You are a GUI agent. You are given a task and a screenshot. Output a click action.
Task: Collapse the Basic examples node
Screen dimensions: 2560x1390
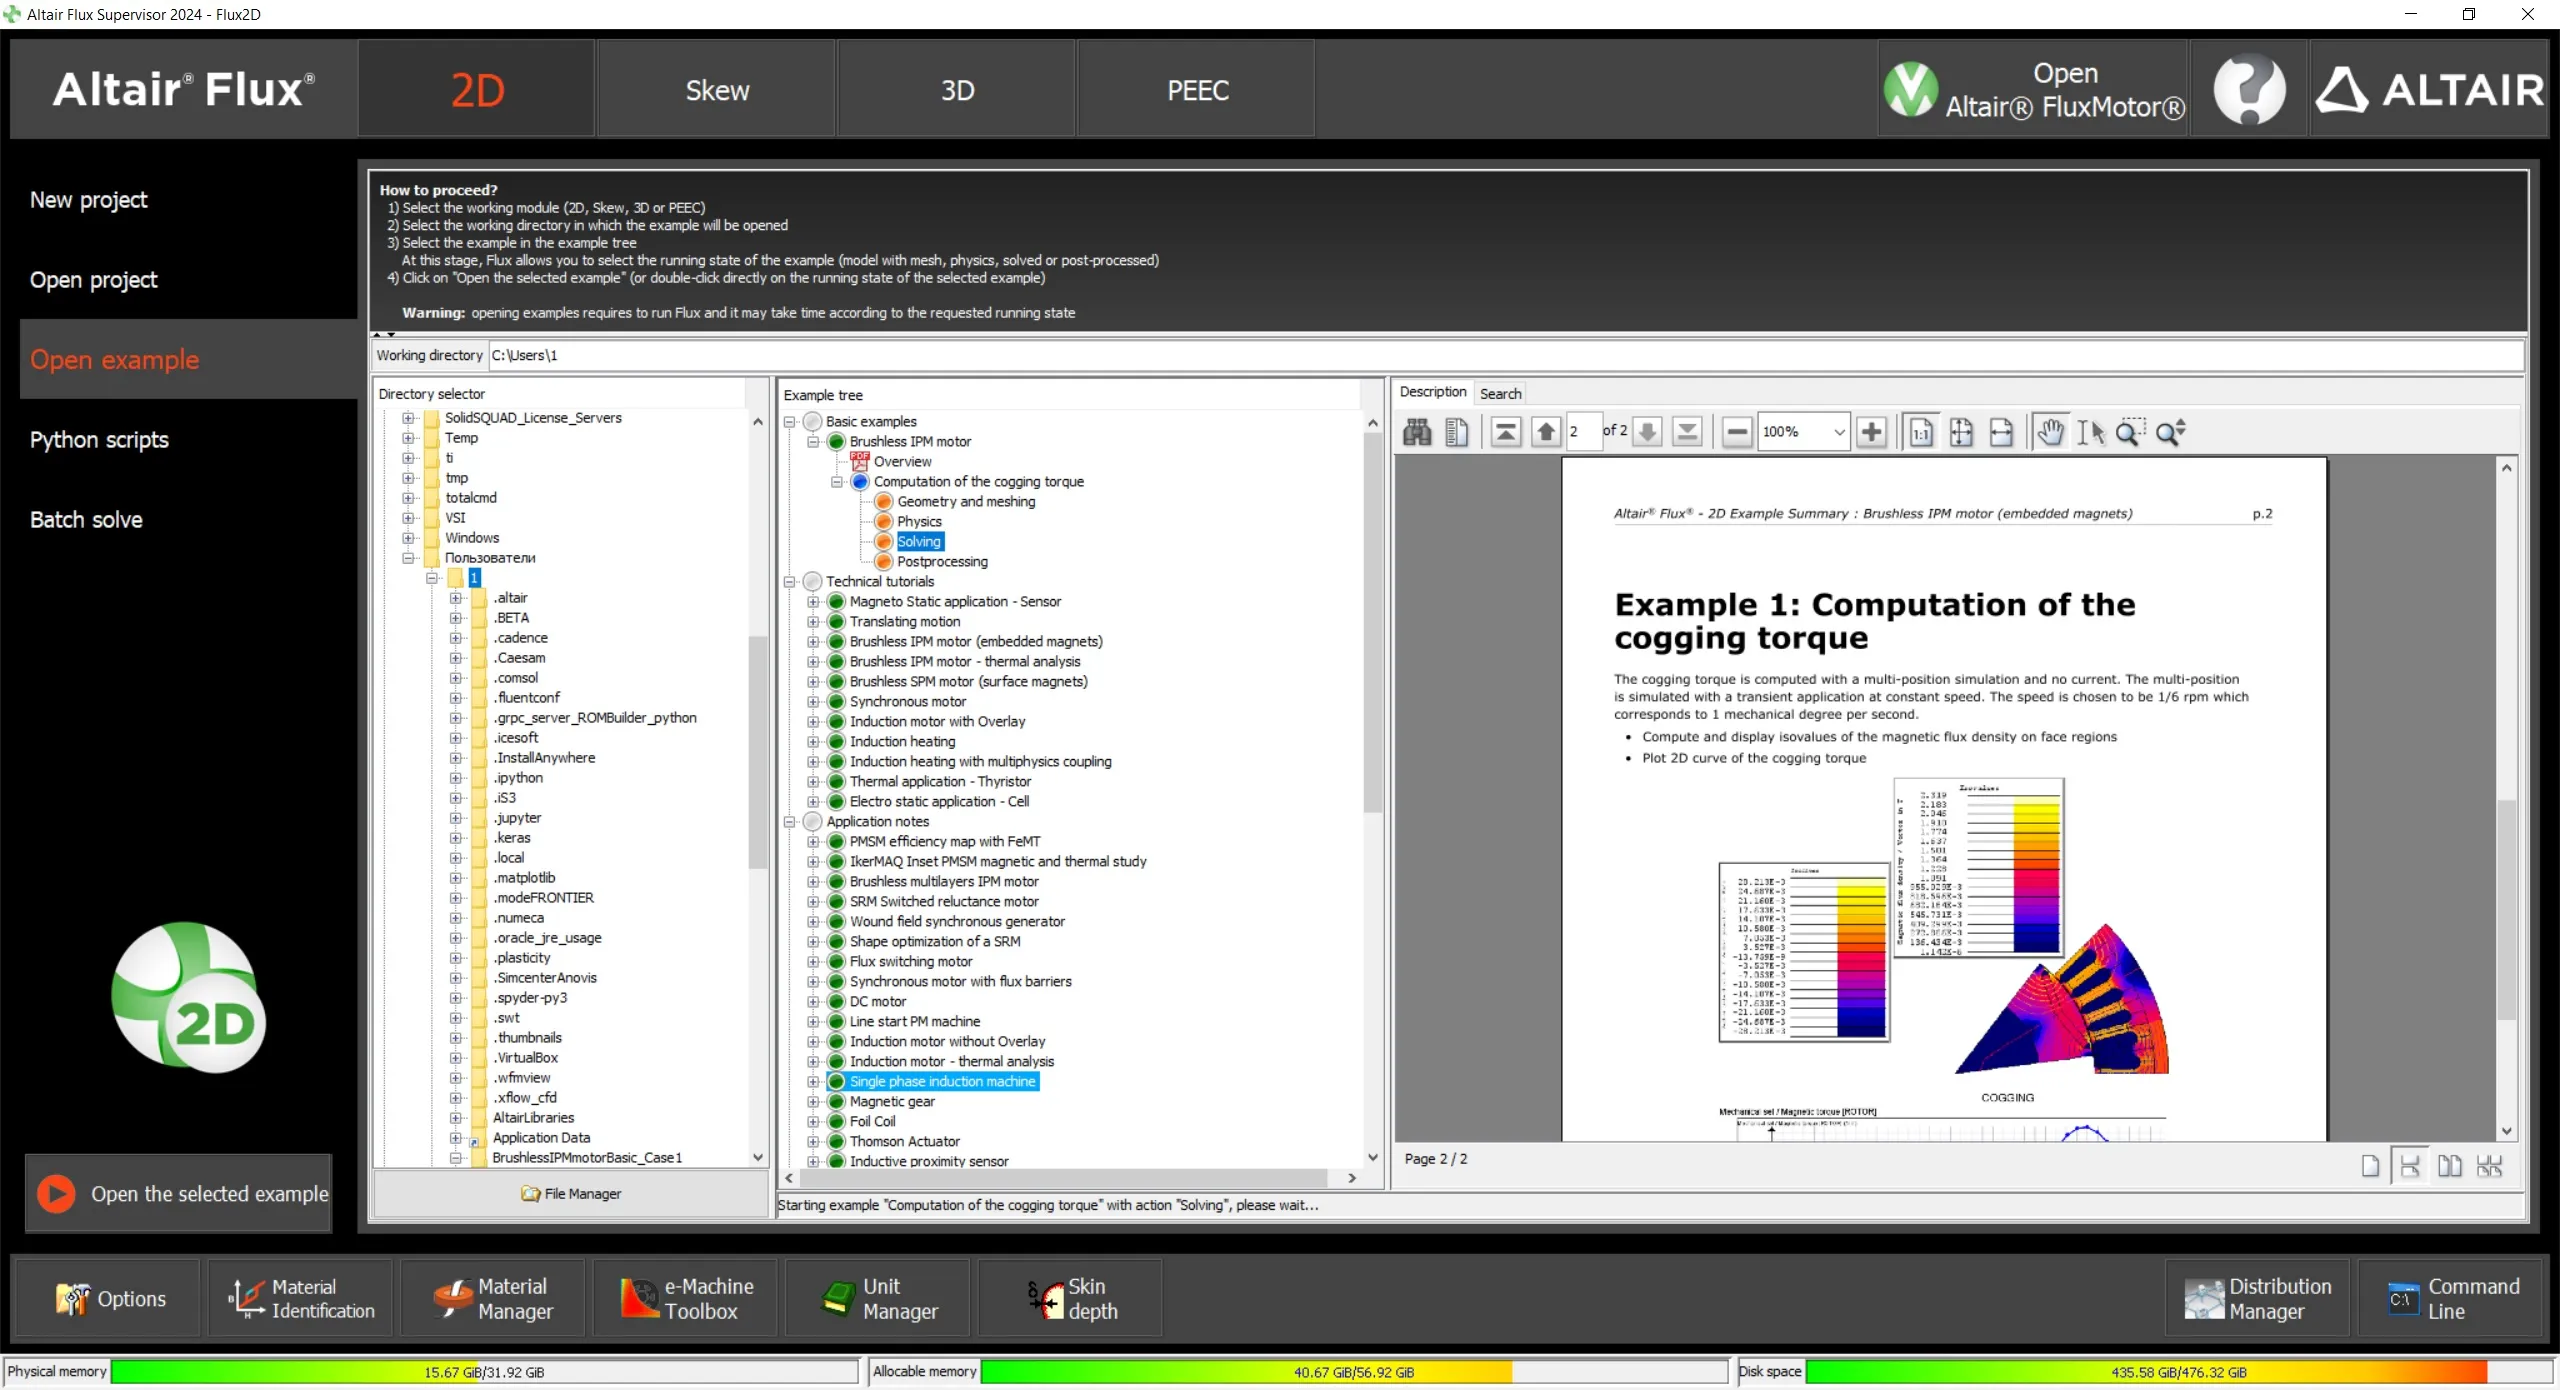(x=789, y=422)
